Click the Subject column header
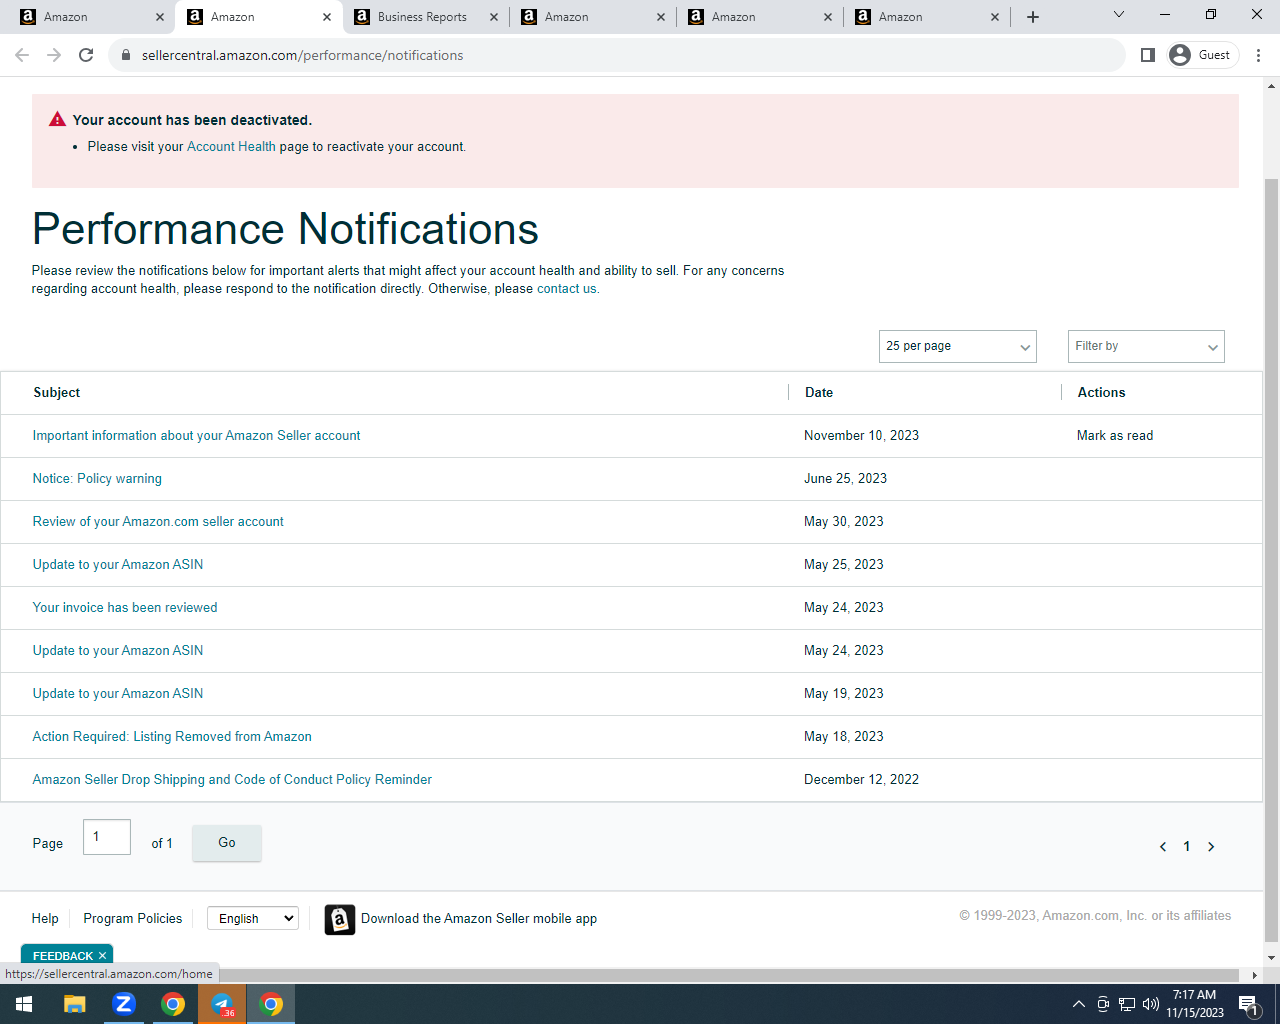 [57, 393]
